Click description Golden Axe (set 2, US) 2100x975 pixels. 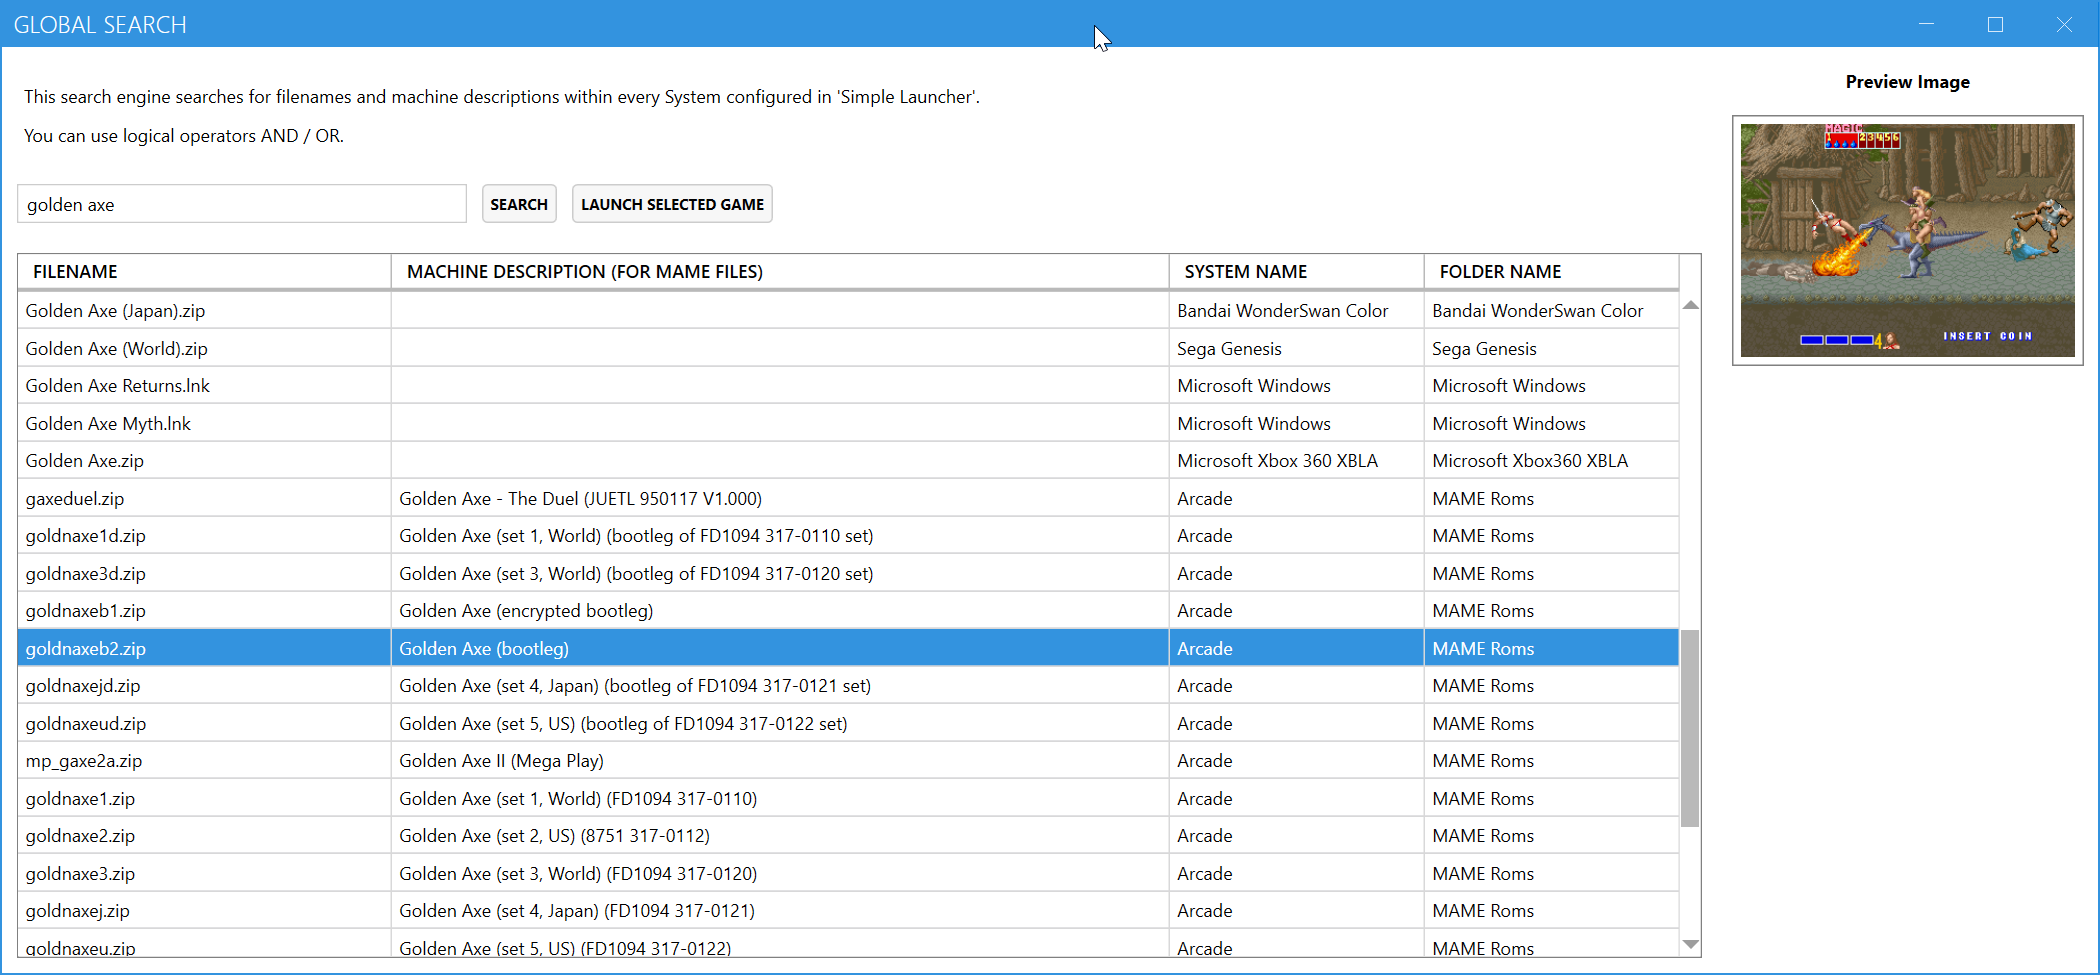(554, 836)
